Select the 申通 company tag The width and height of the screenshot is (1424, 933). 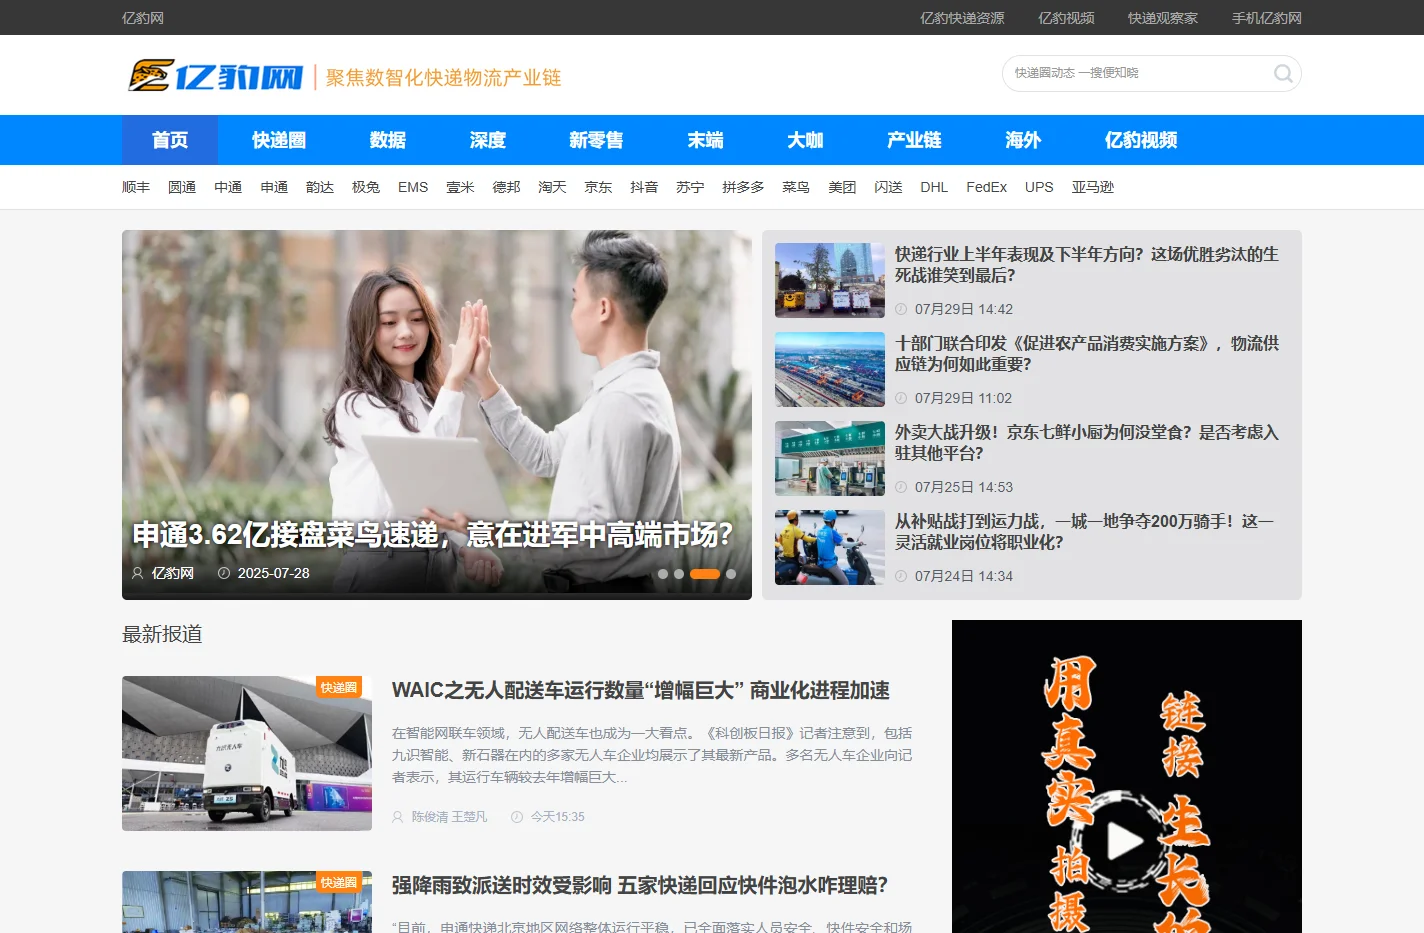pyautogui.click(x=274, y=187)
